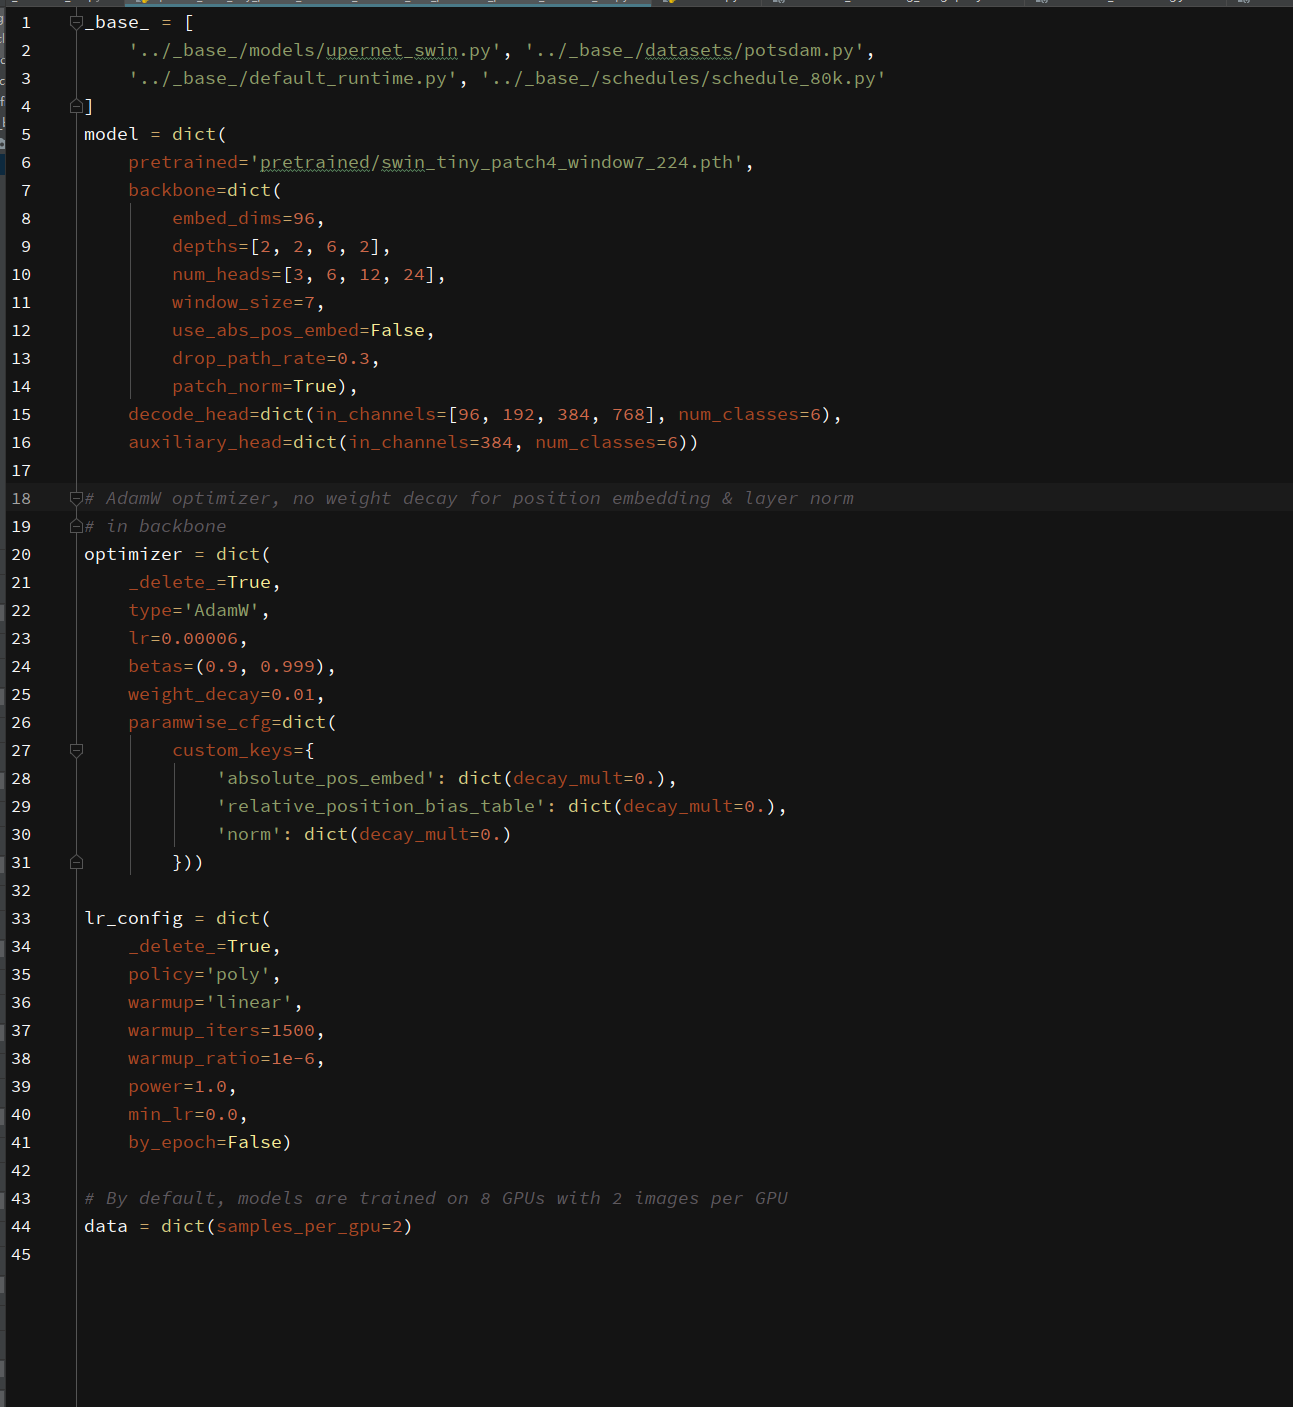Click the lr_config variable name

[133, 917]
